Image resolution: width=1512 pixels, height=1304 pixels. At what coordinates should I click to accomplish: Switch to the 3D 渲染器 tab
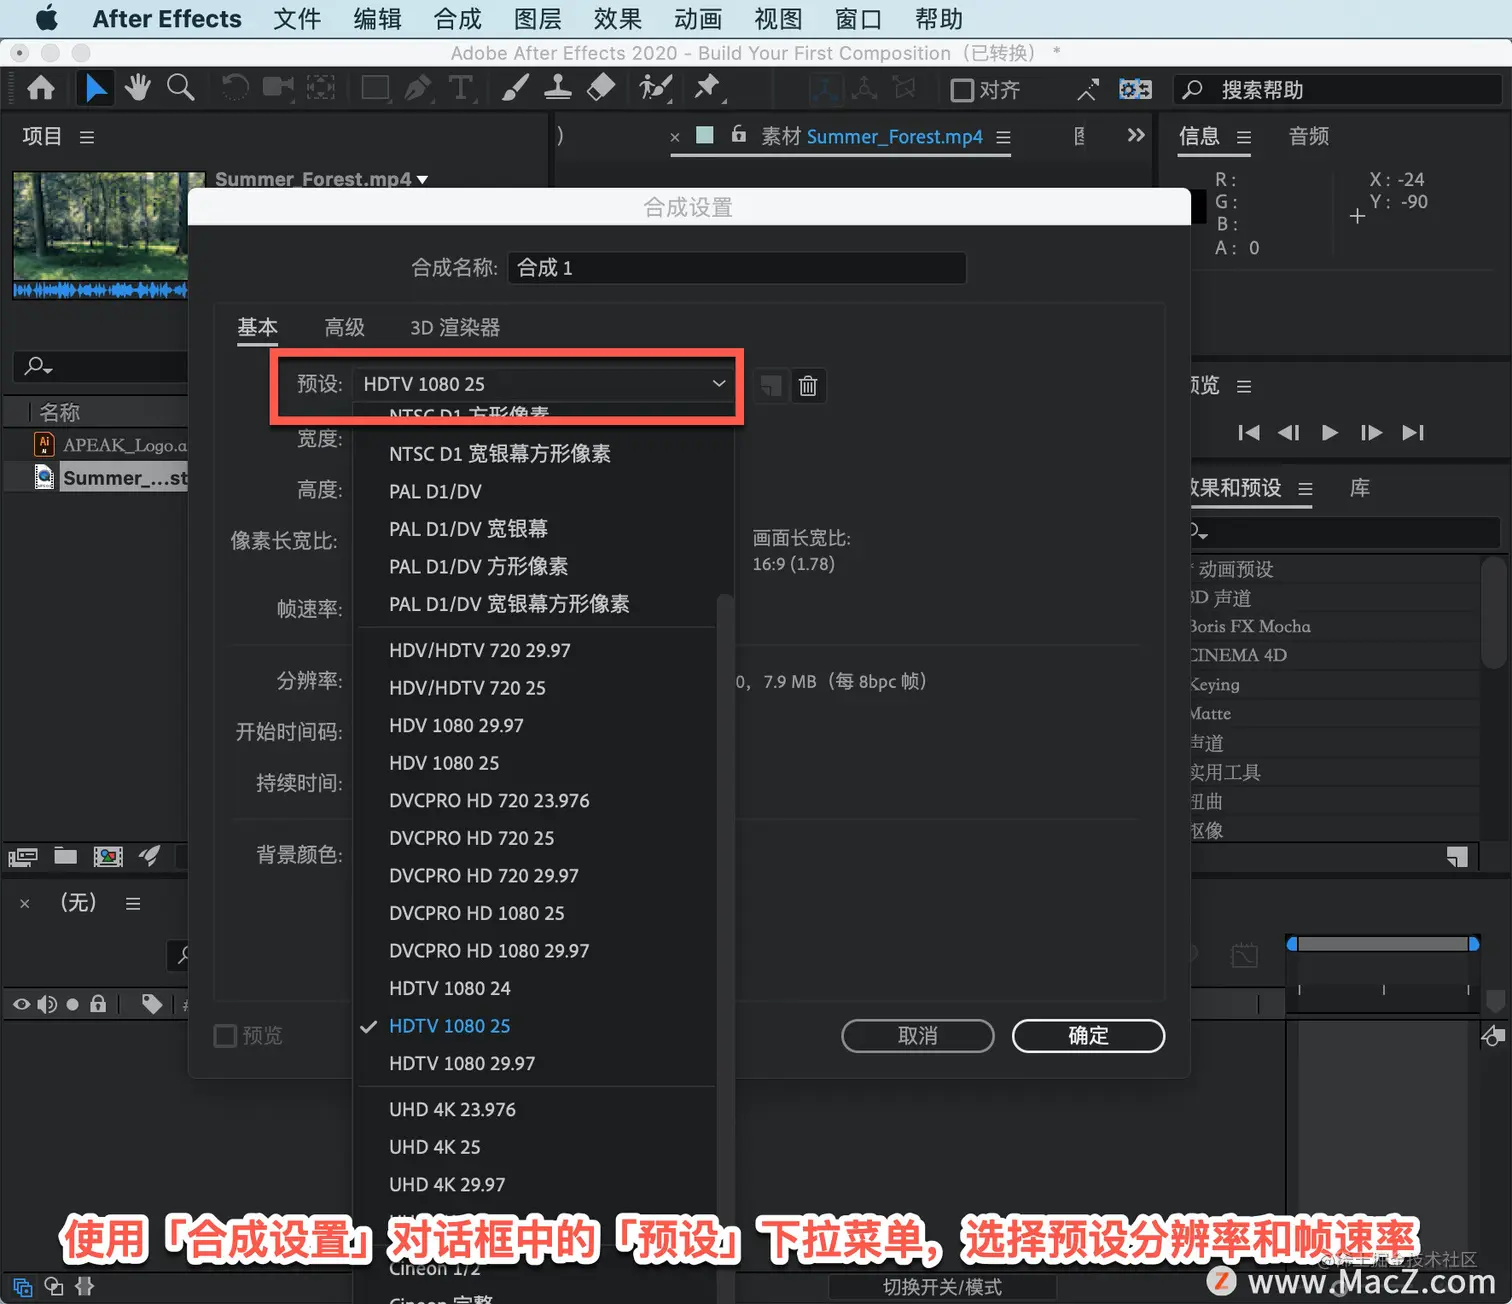(x=455, y=328)
